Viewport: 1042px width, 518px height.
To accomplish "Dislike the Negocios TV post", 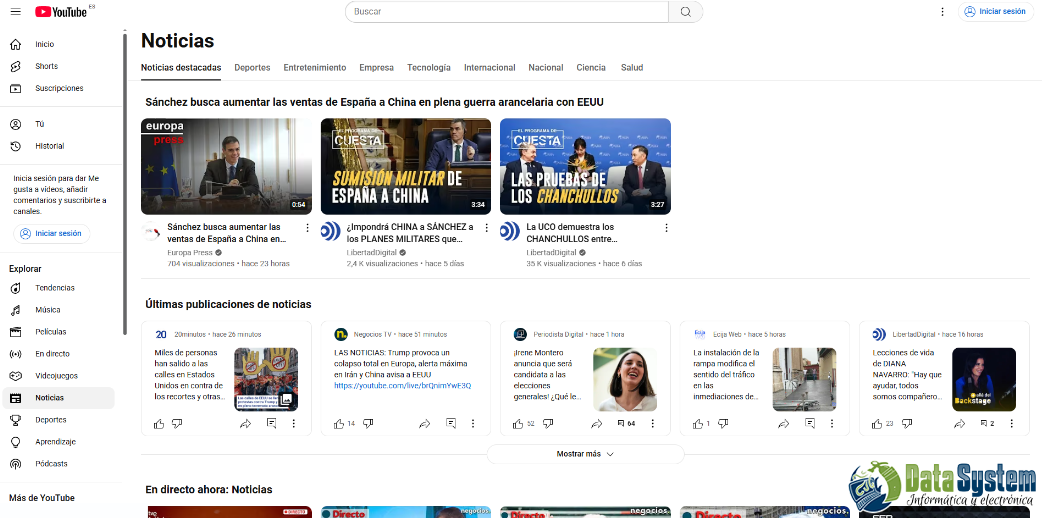I will [368, 424].
